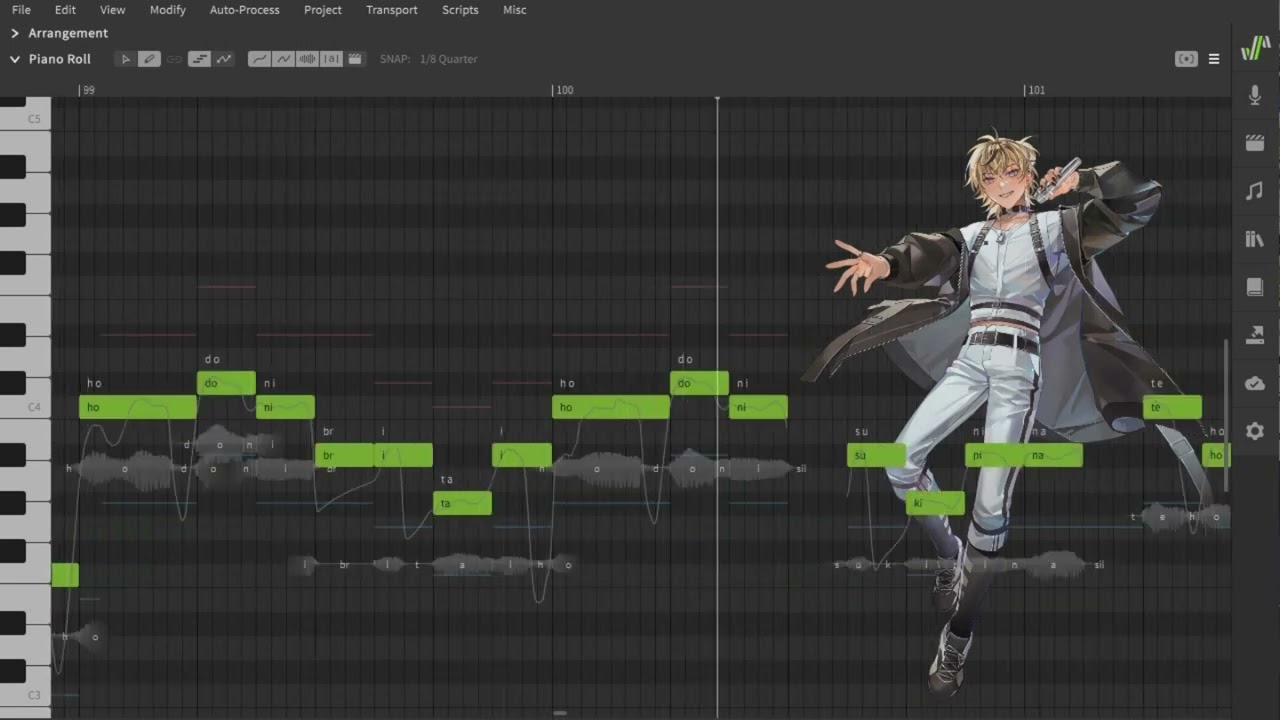1280x720 pixels.
Task: Click the C4 piano key
Action: pos(25,407)
